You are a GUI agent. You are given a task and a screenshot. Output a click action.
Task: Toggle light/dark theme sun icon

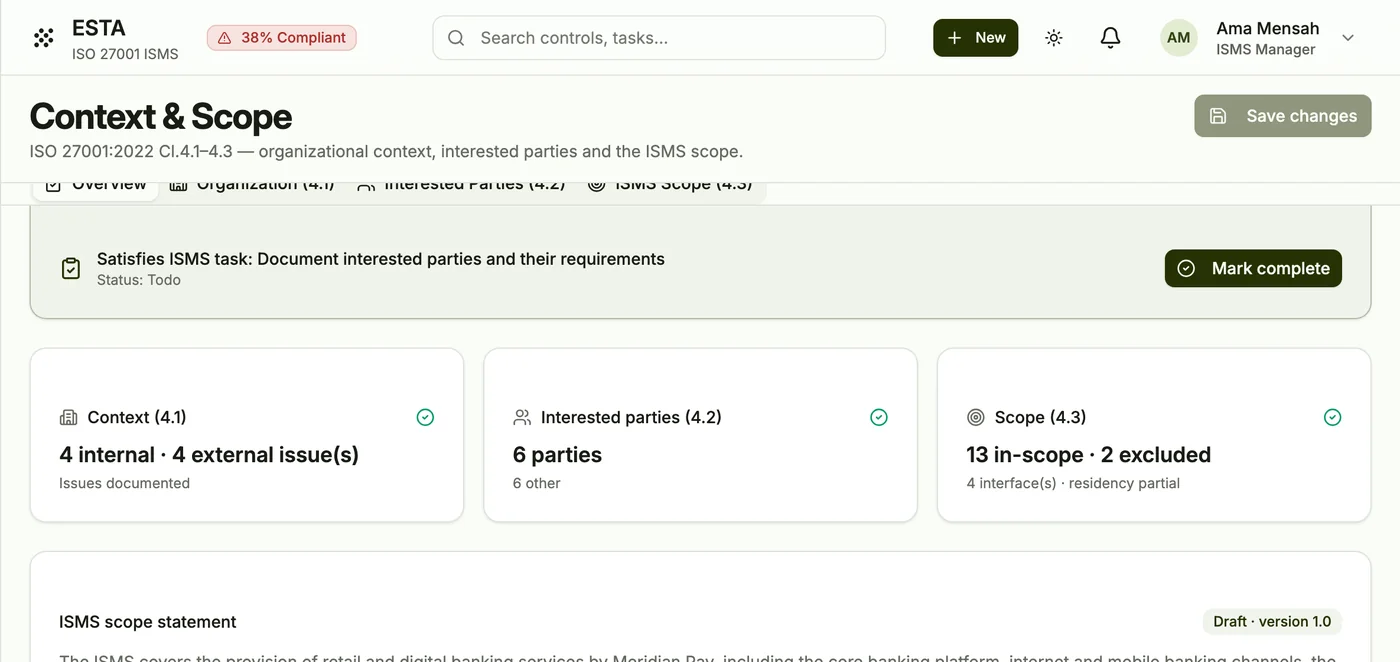click(1053, 38)
